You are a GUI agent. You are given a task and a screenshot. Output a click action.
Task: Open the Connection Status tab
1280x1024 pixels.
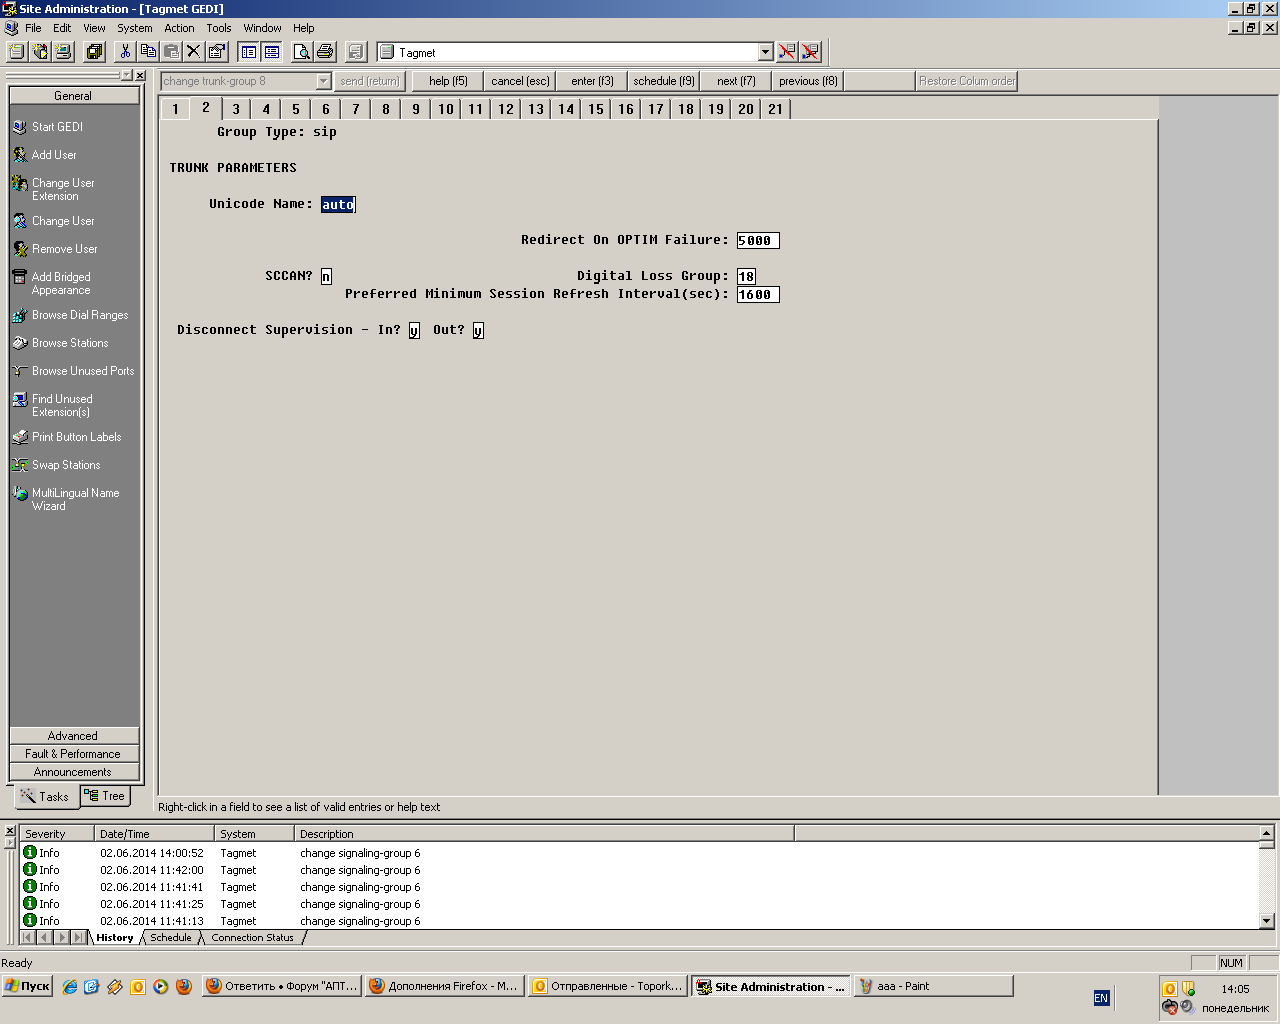point(252,938)
